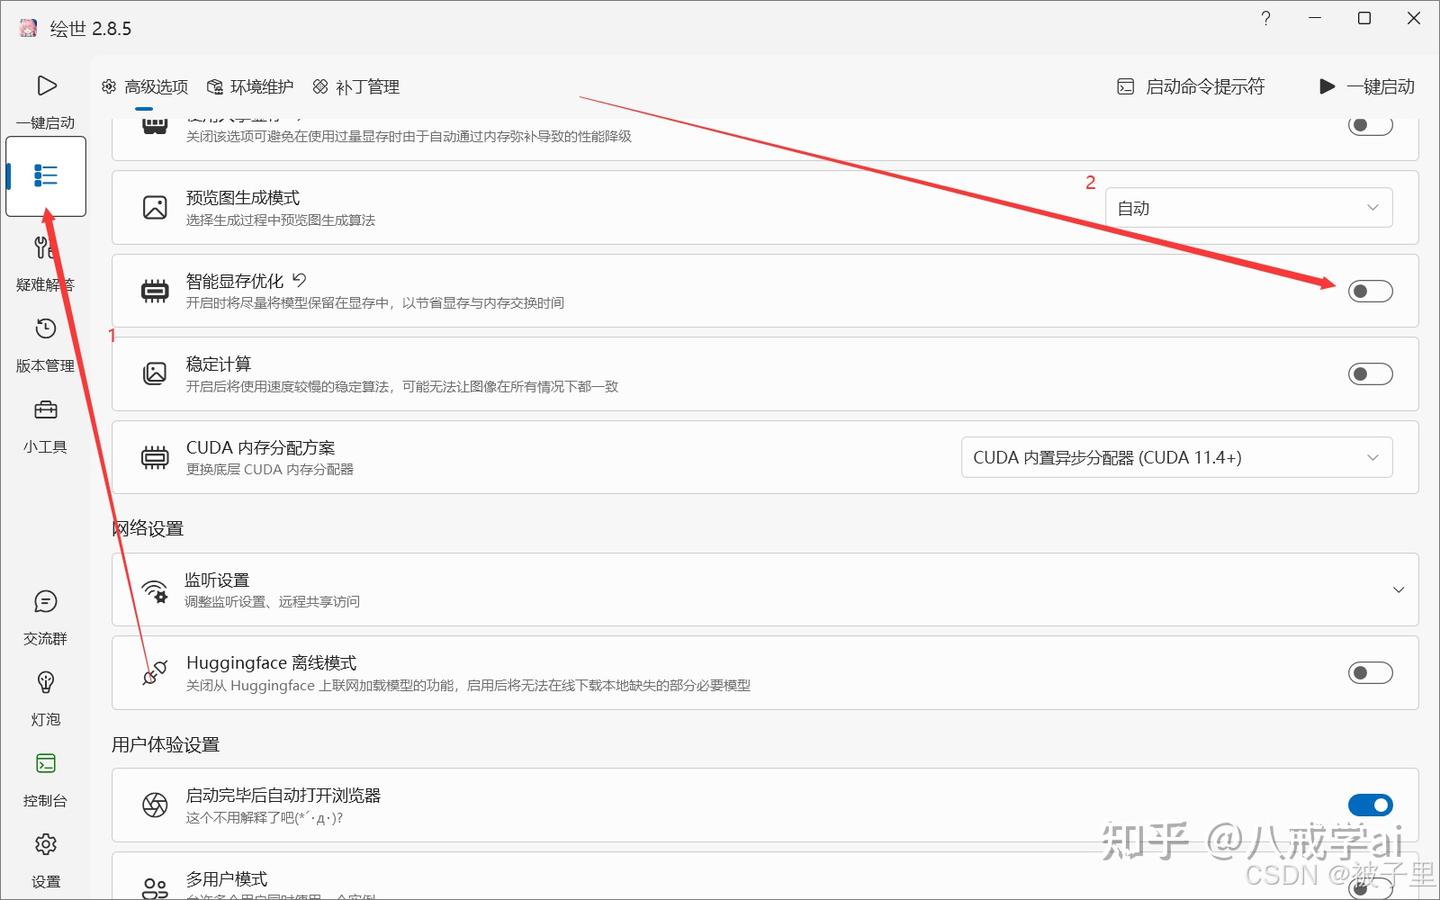Expand the 监听设置 section chevron
This screenshot has width=1440, height=900.
click(x=1399, y=590)
